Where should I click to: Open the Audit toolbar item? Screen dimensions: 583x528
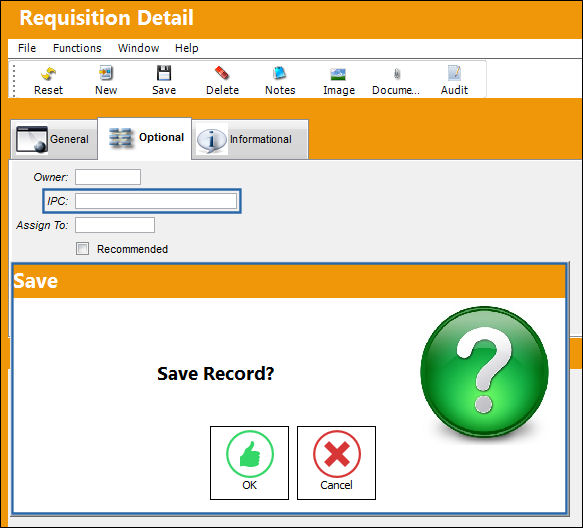pos(454,80)
